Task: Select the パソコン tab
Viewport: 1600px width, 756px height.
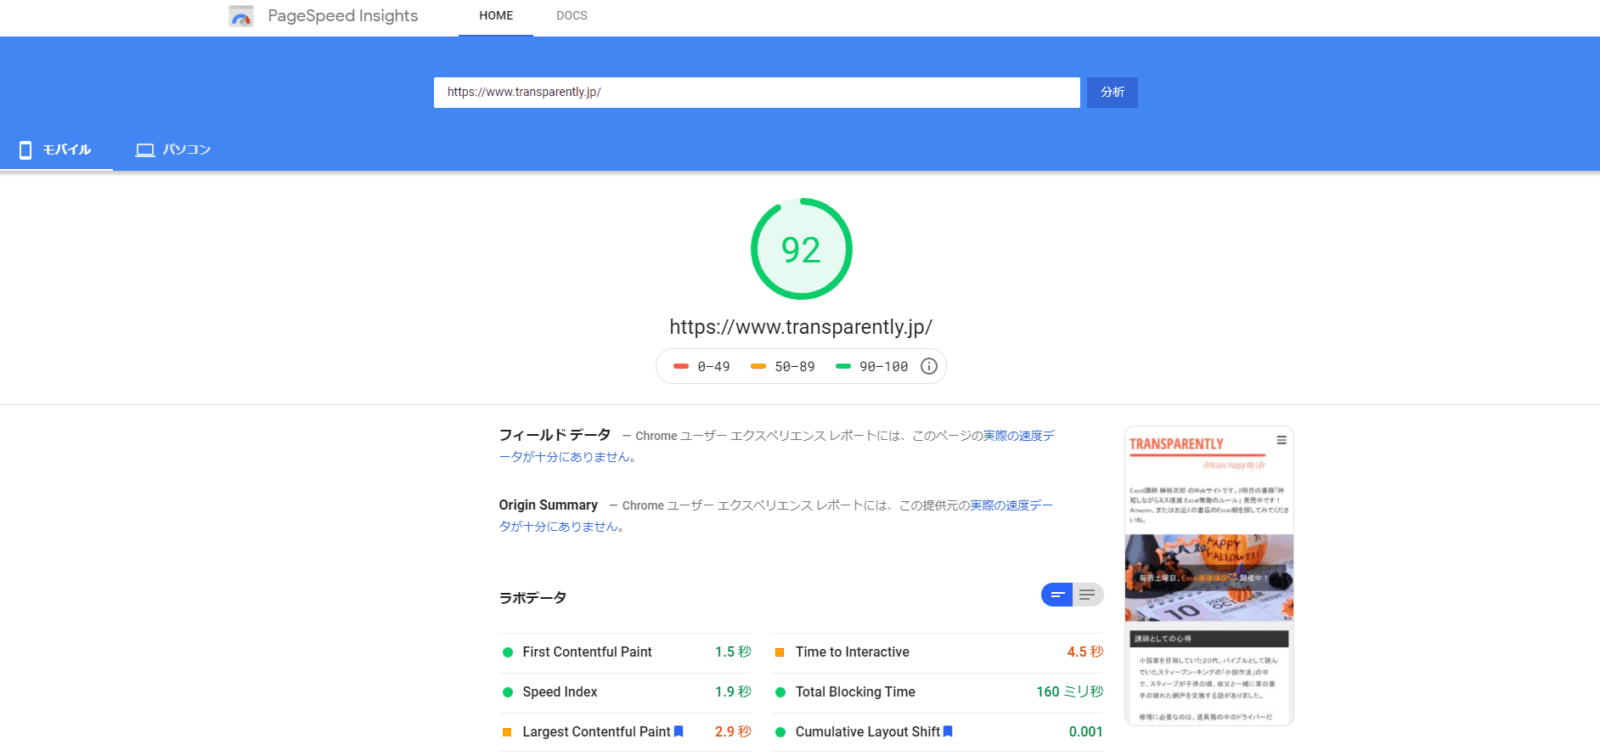Action: tap(173, 150)
